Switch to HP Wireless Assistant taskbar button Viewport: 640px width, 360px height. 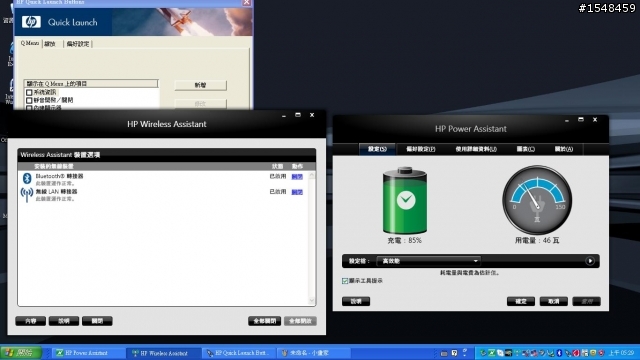coord(163,353)
